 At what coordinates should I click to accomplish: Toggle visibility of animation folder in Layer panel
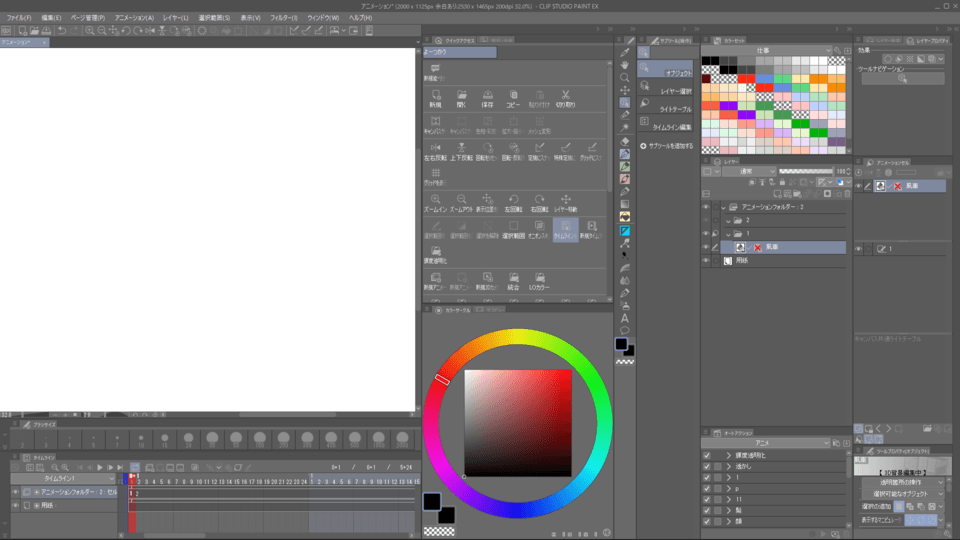pos(706,207)
